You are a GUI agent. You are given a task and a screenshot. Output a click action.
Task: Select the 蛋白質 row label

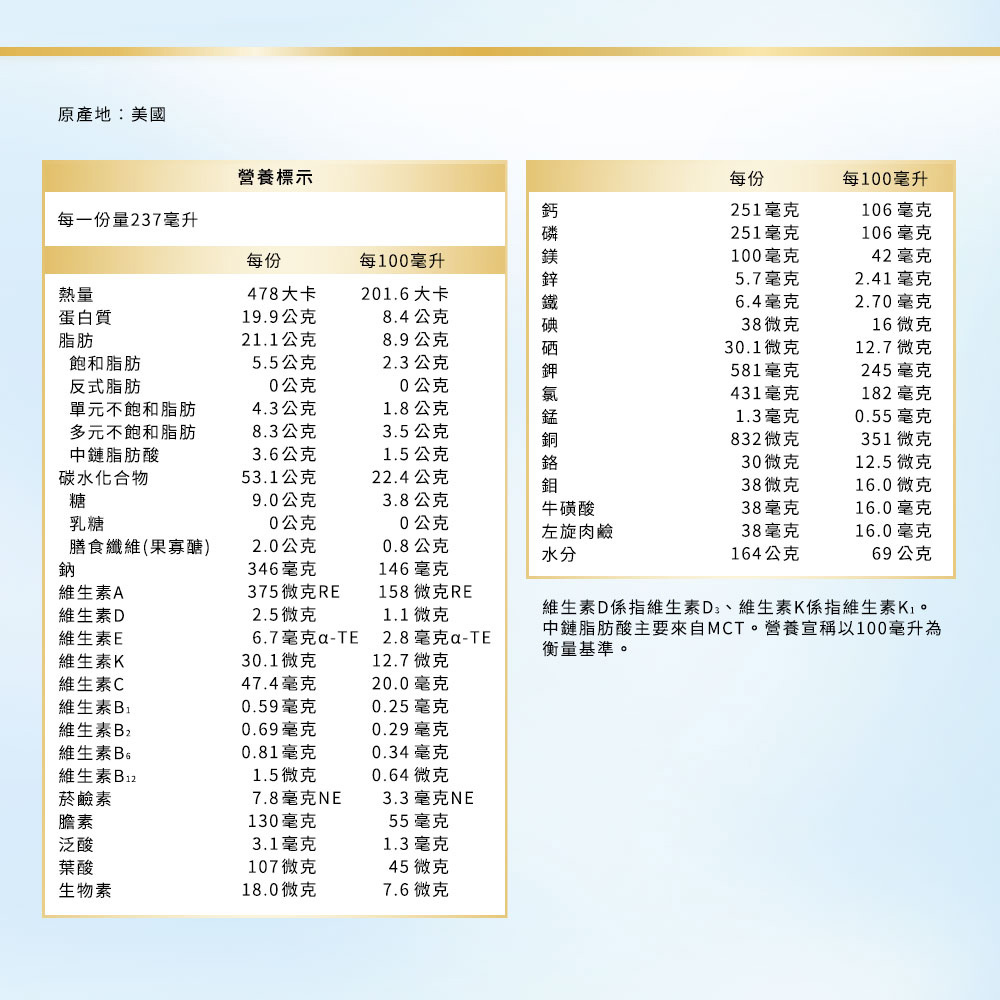tap(85, 317)
